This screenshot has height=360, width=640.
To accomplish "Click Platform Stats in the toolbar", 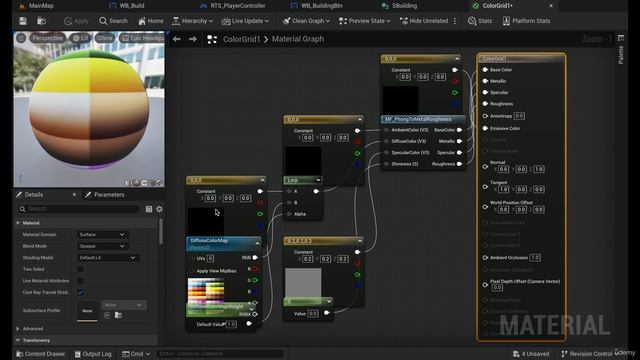I will coord(526,21).
